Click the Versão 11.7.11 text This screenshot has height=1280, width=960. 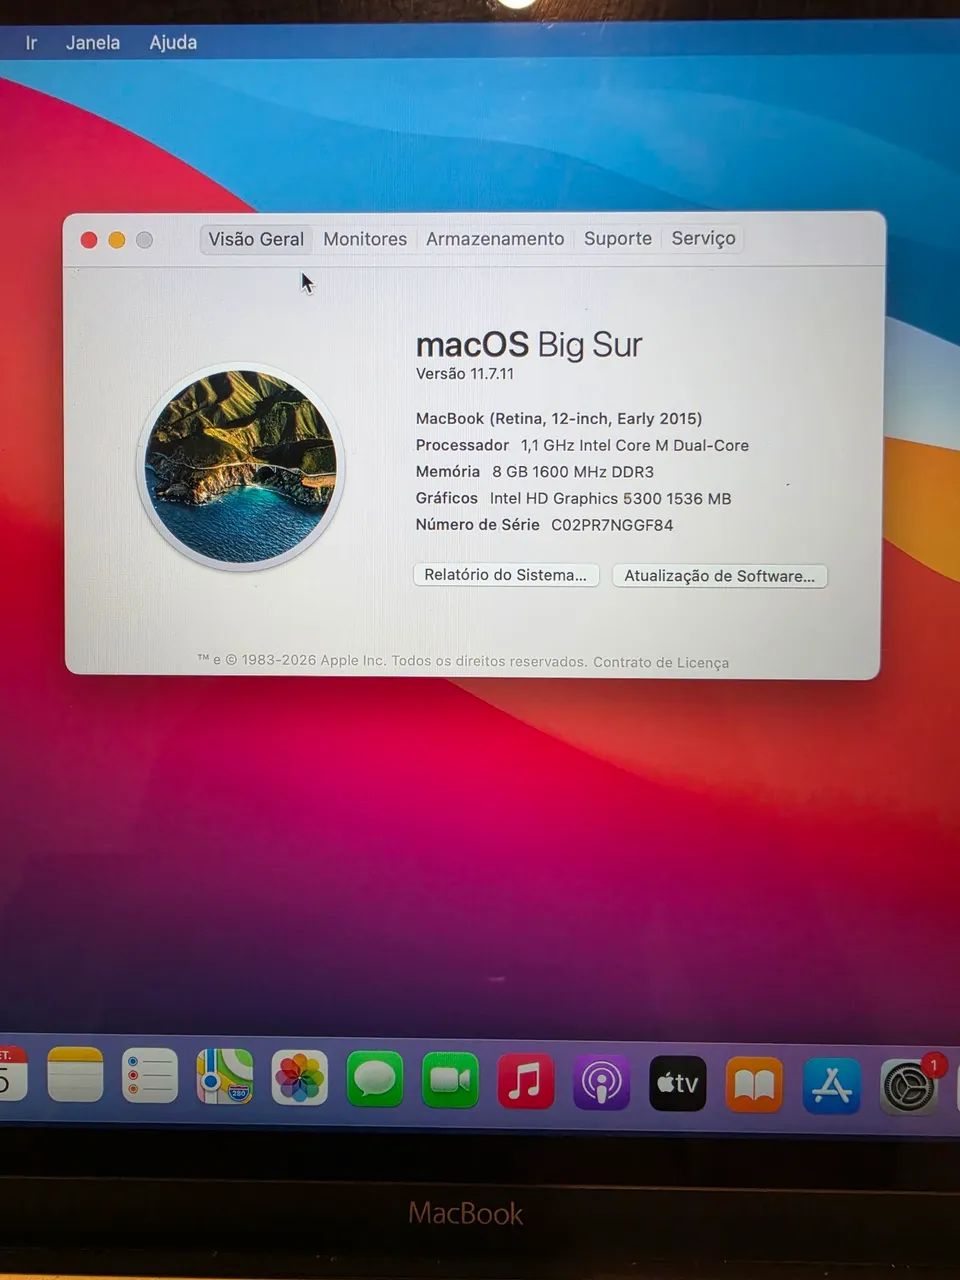pos(465,374)
